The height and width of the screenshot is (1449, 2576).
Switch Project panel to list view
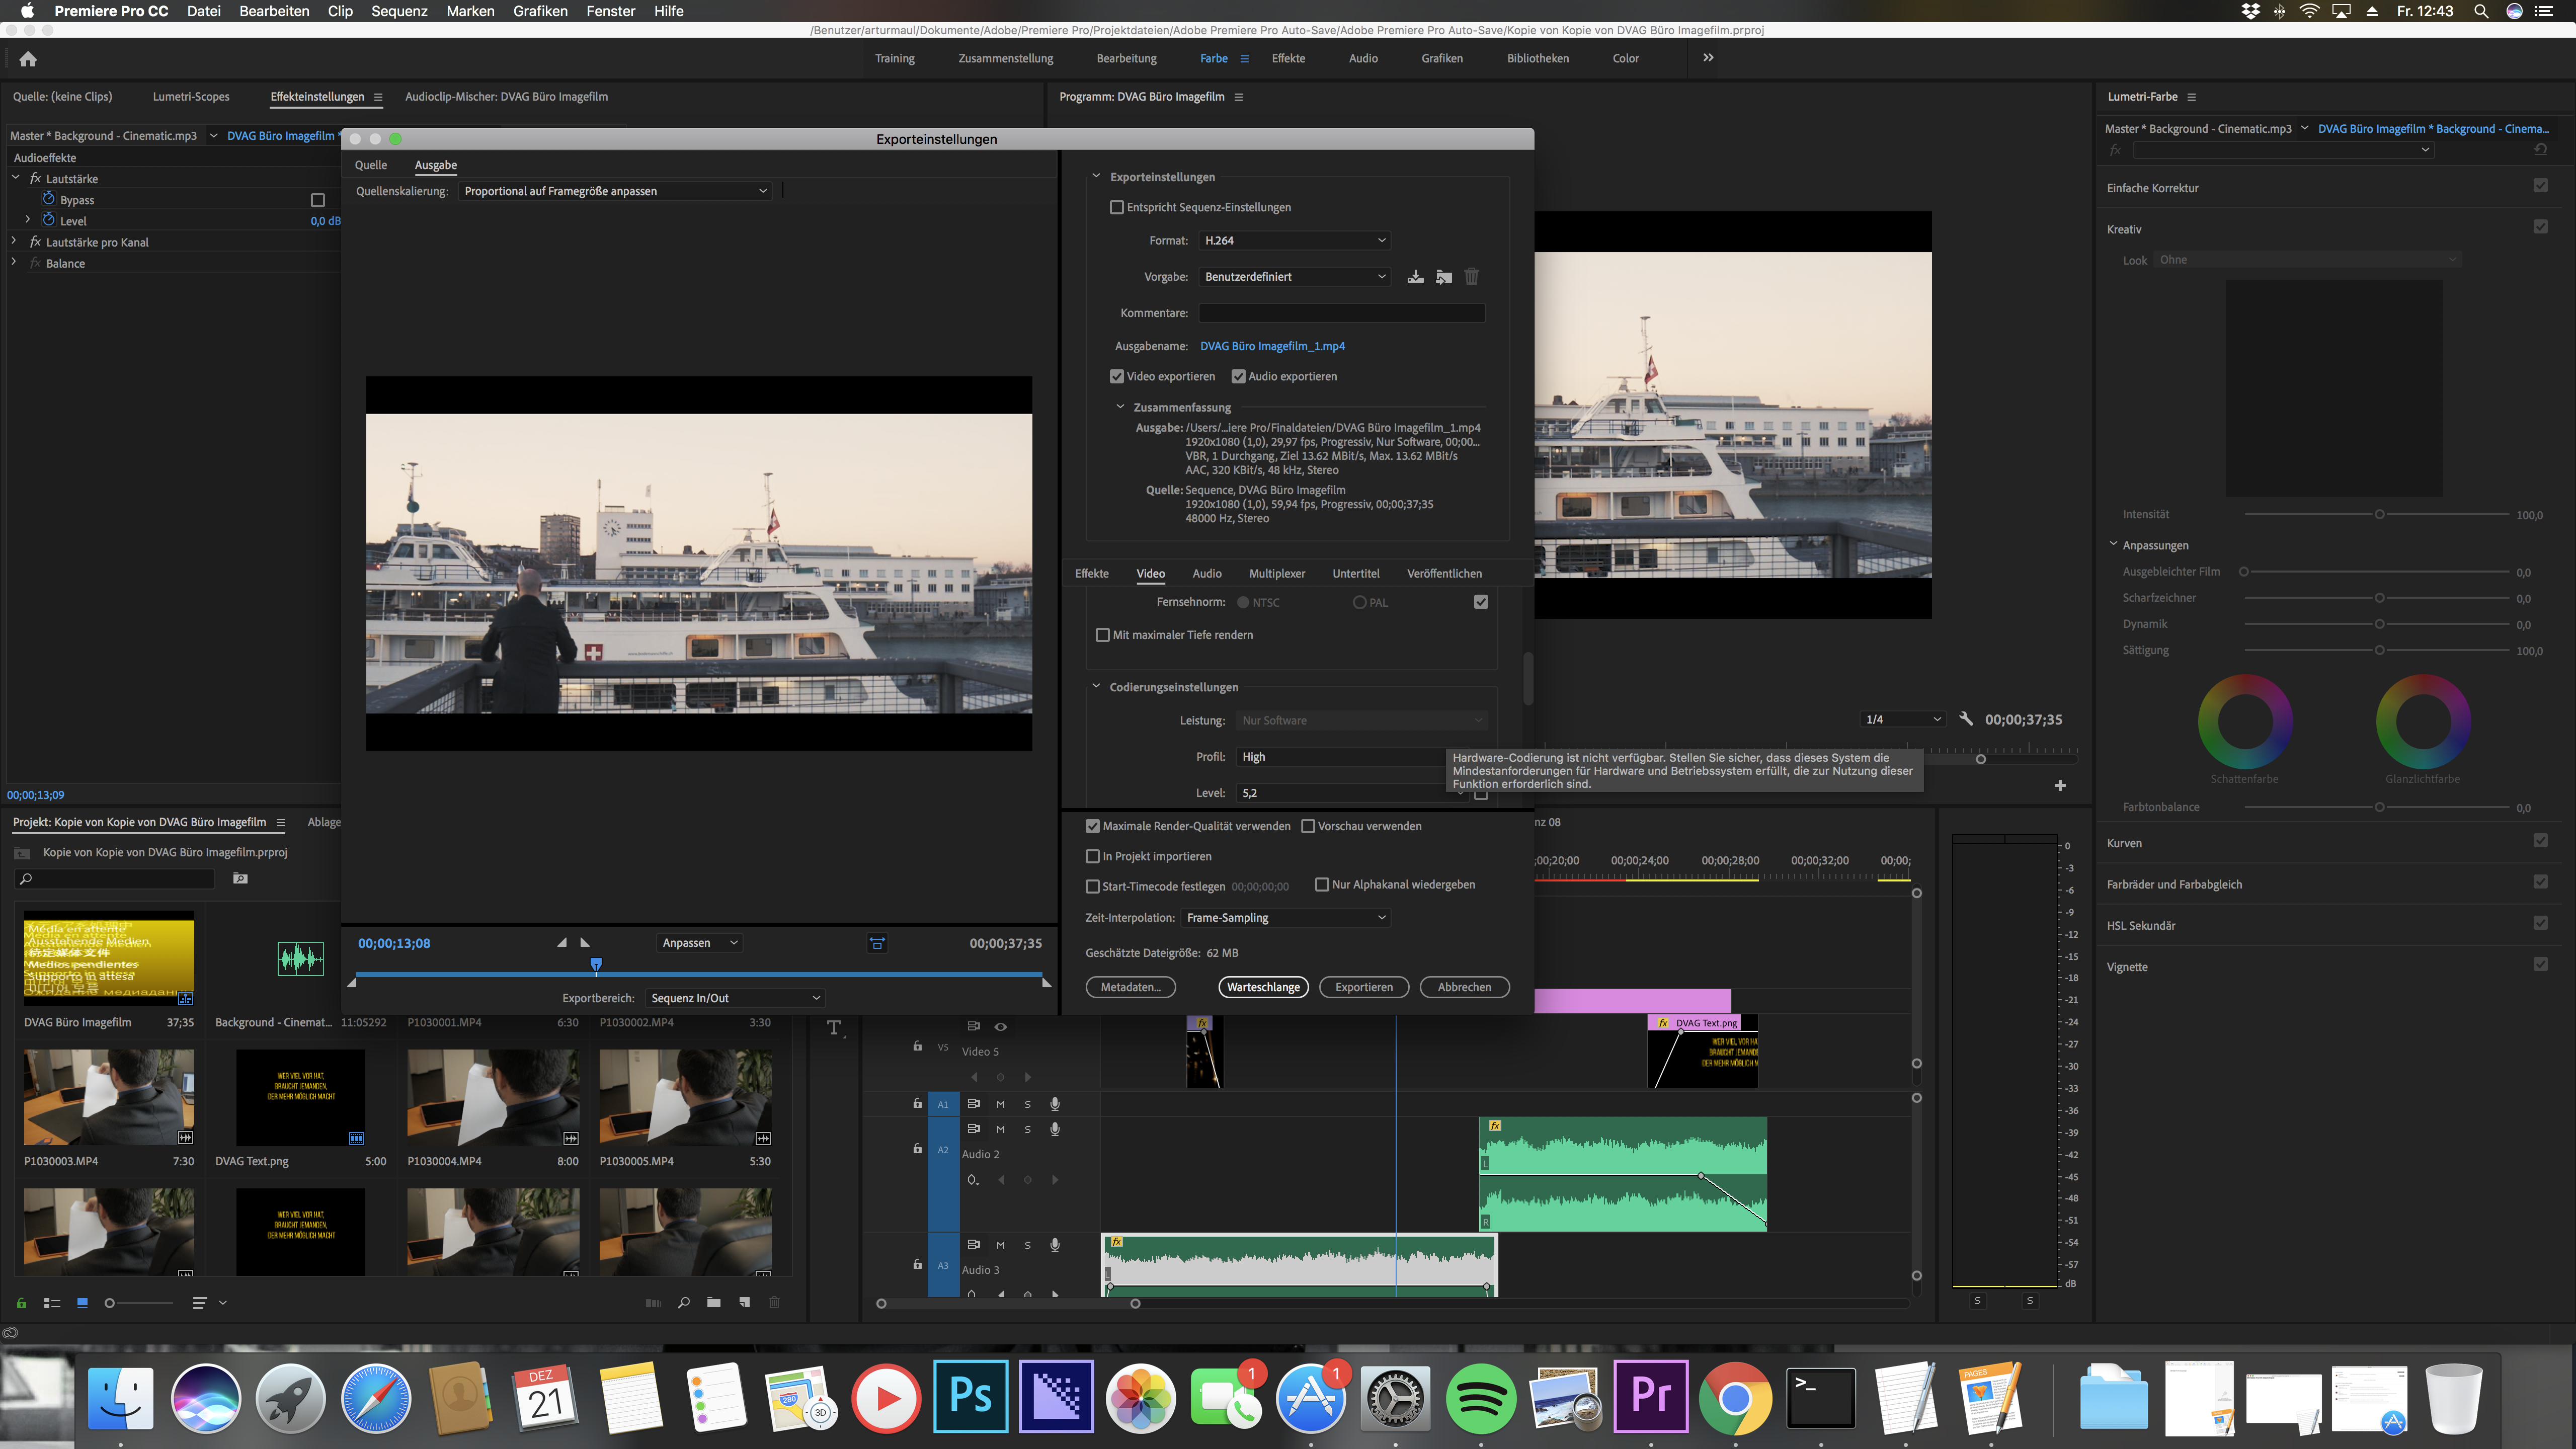click(52, 1303)
